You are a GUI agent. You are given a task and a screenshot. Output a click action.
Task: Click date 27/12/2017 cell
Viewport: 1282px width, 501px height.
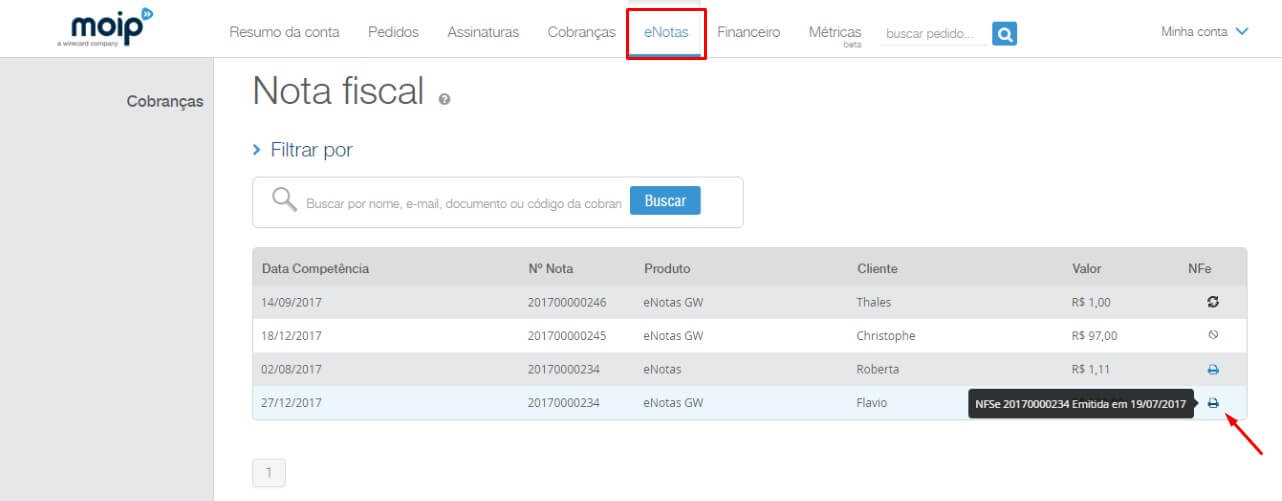pos(292,403)
